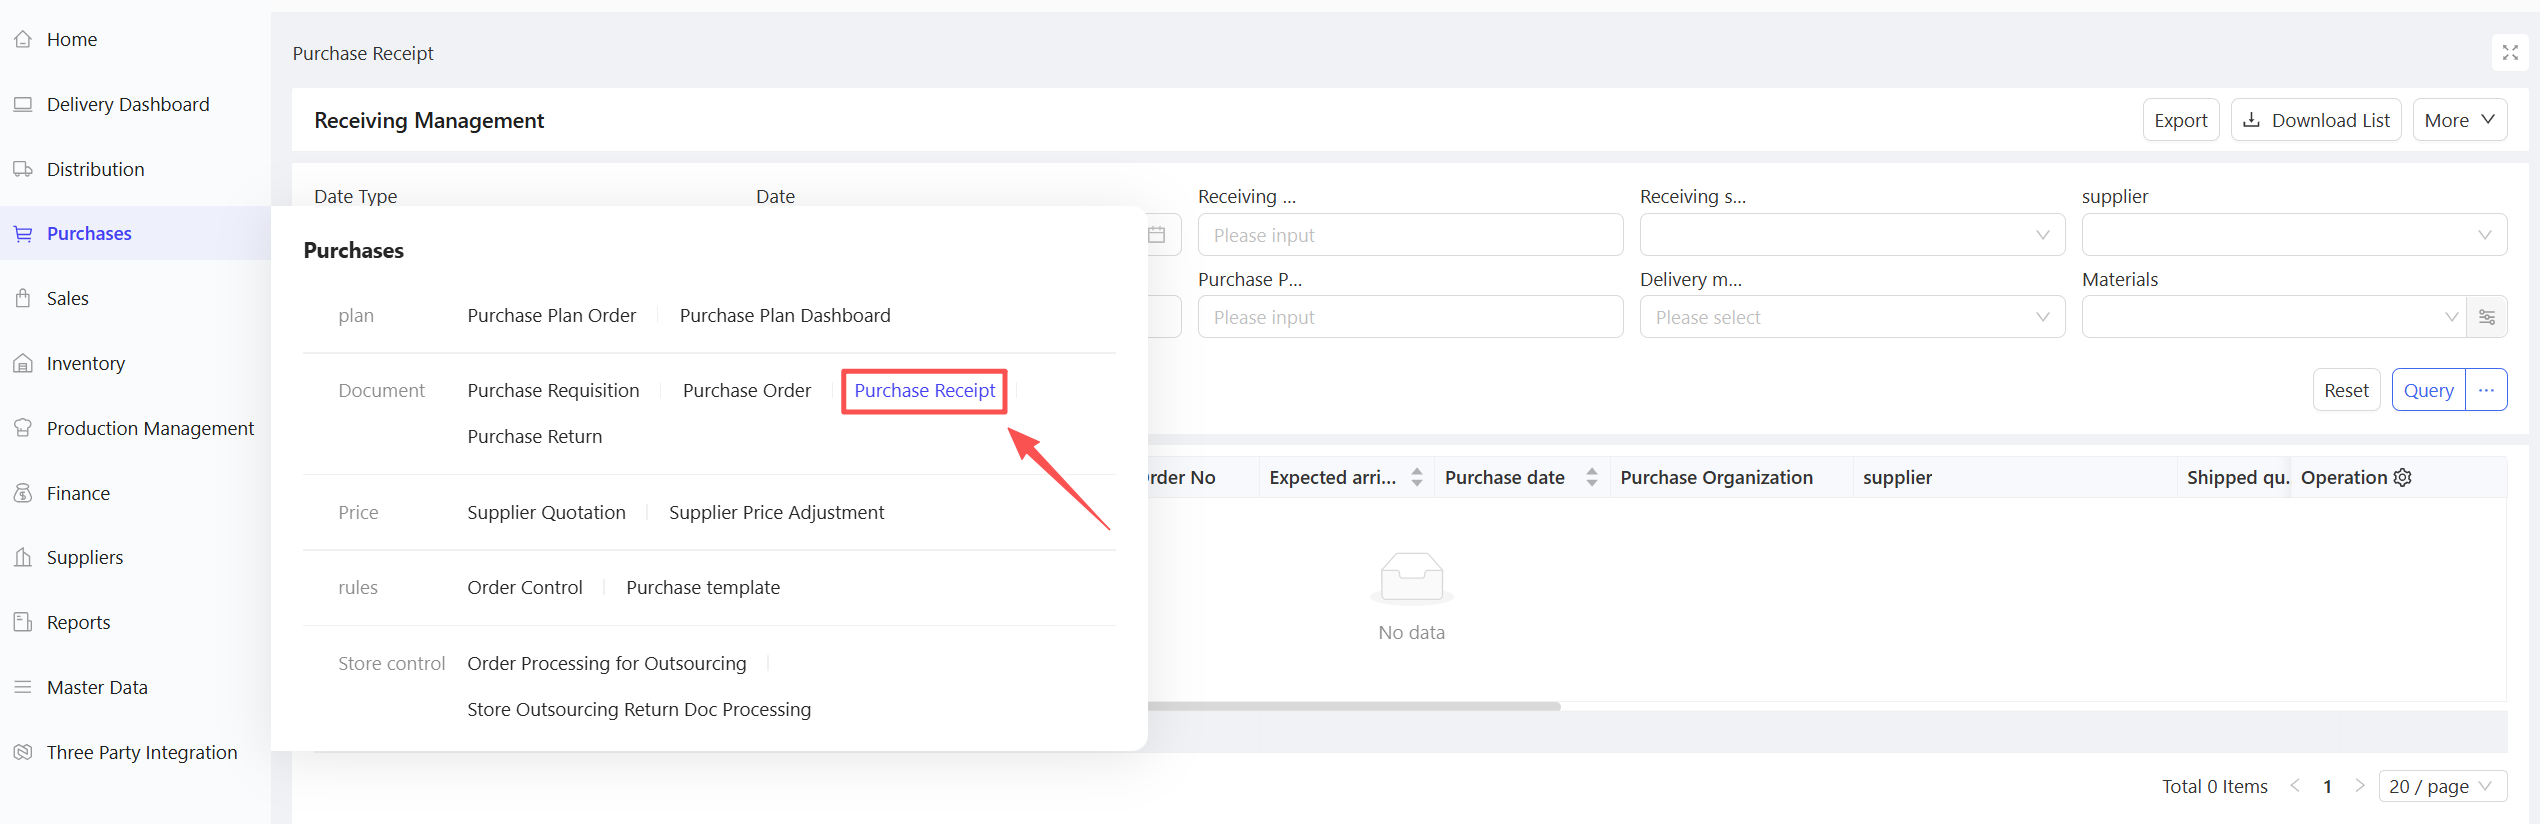
Task: Click the Materials filter settings icon
Action: pyautogui.click(x=2487, y=317)
